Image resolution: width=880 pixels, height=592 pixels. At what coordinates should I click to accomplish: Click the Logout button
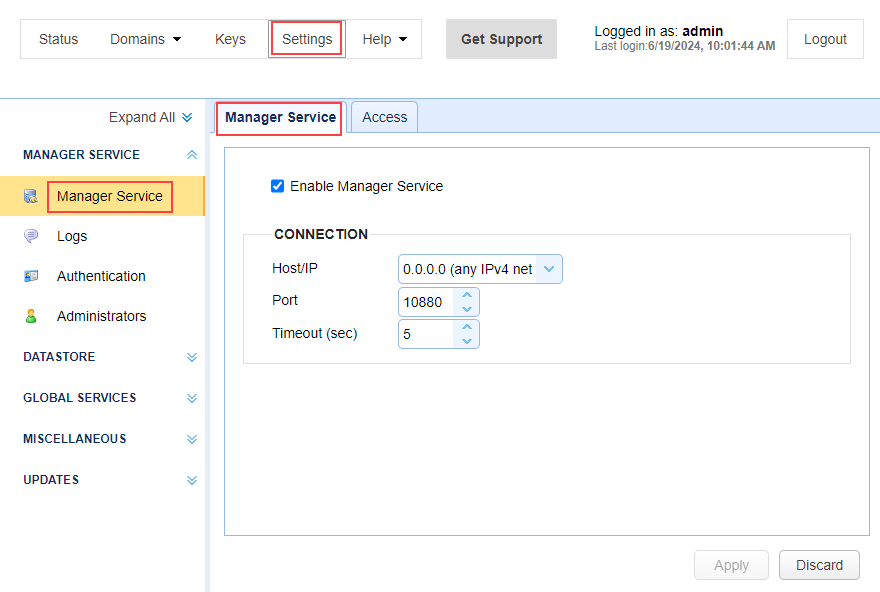tap(825, 39)
